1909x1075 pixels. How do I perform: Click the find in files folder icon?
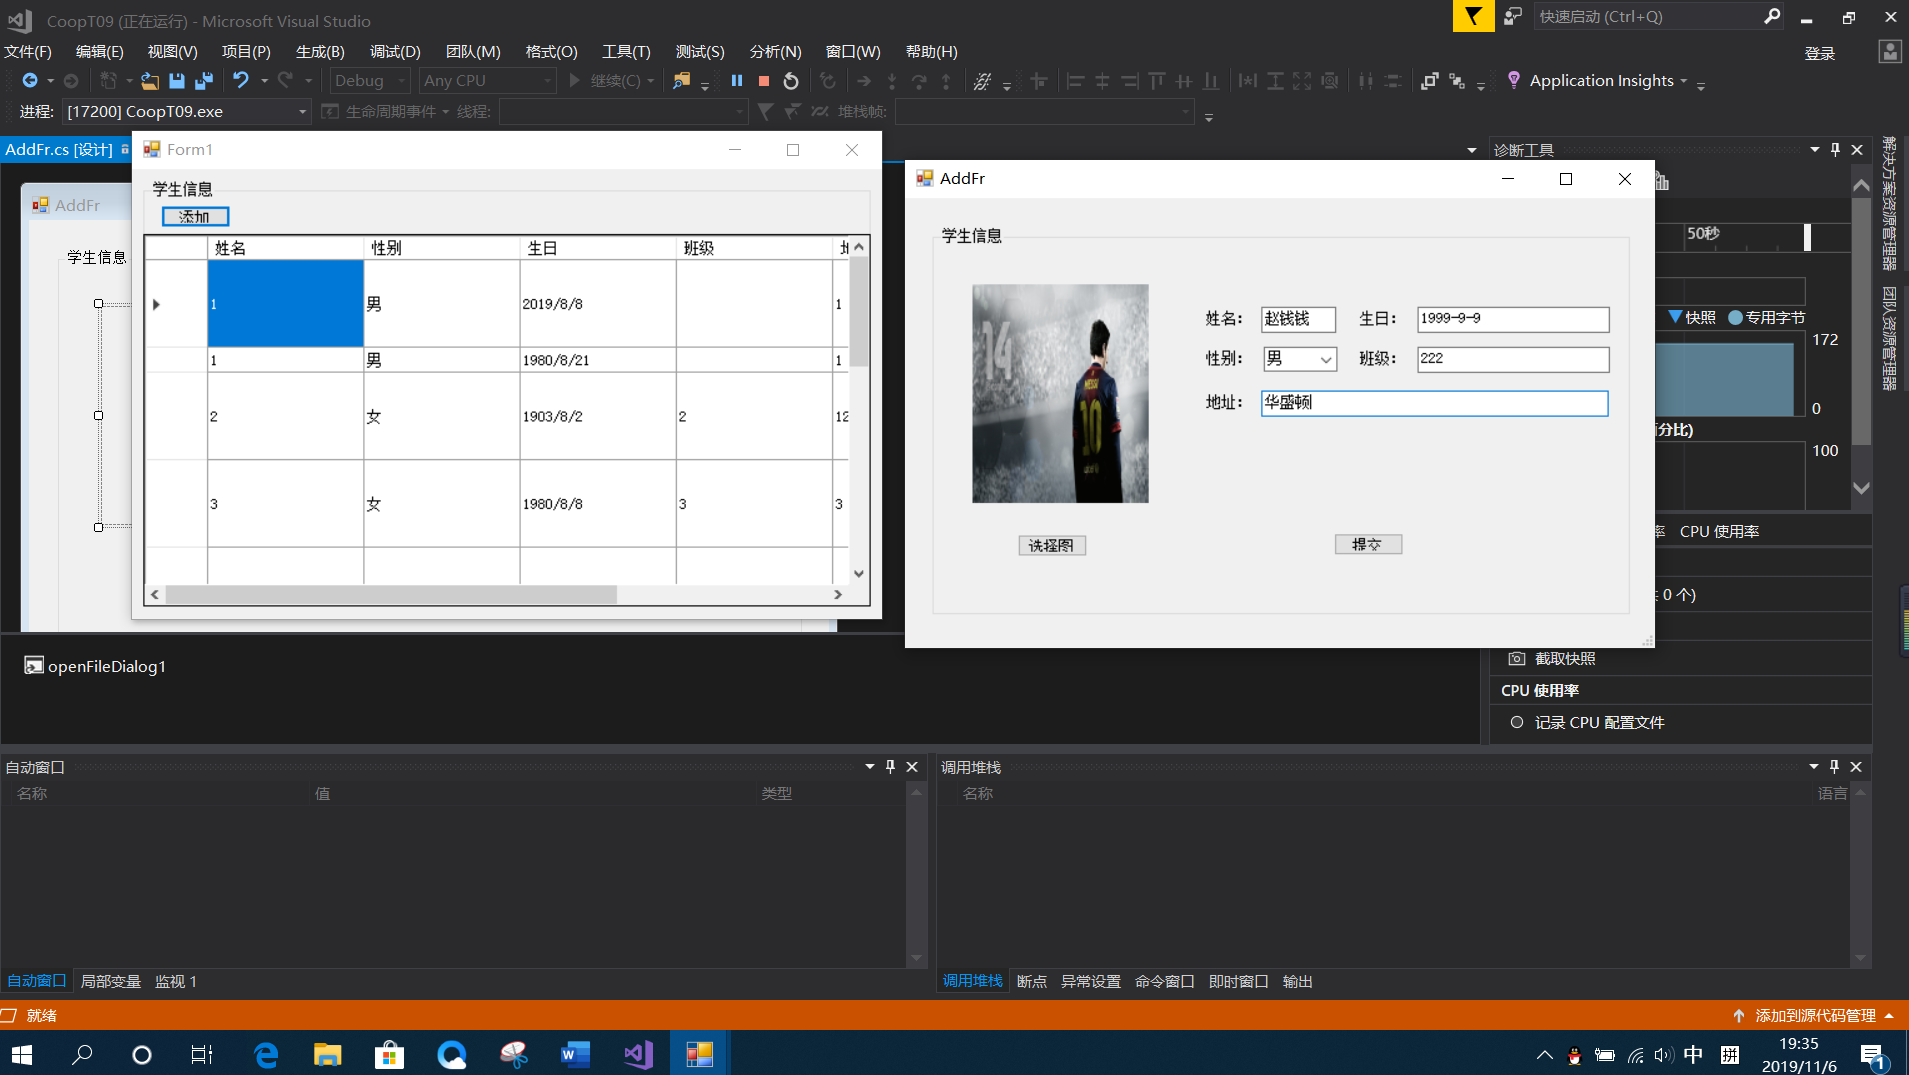tap(681, 81)
